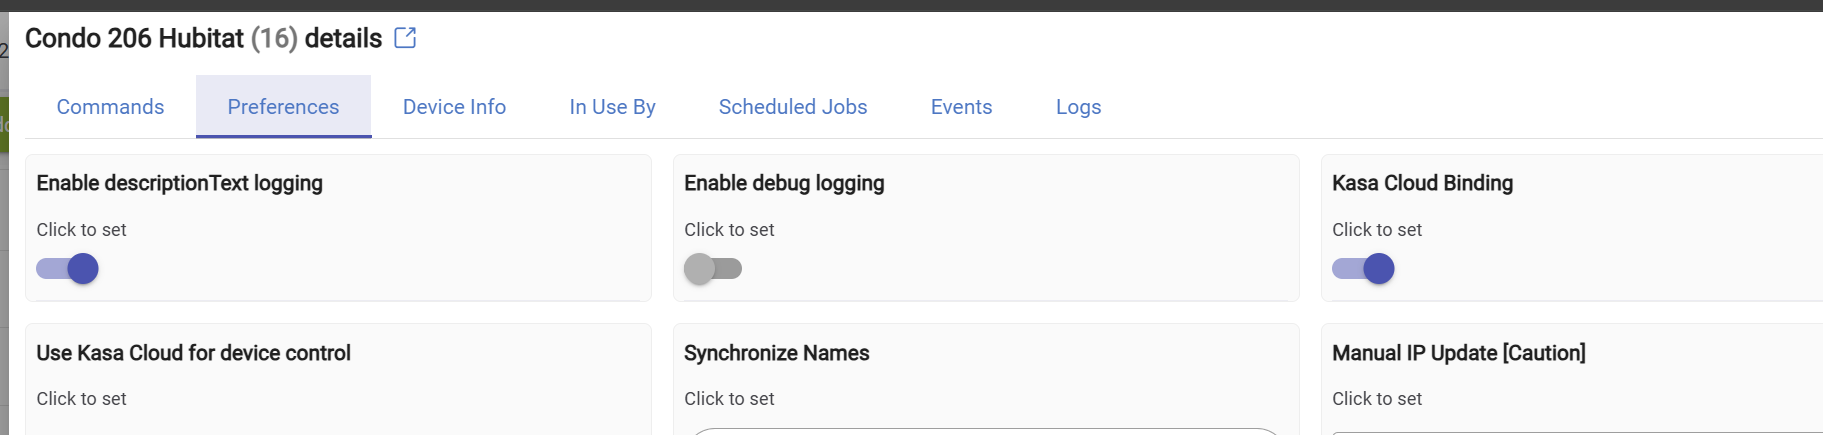Click the Kasa Cloud Binding heading
The height and width of the screenshot is (435, 1823).
click(x=1422, y=183)
